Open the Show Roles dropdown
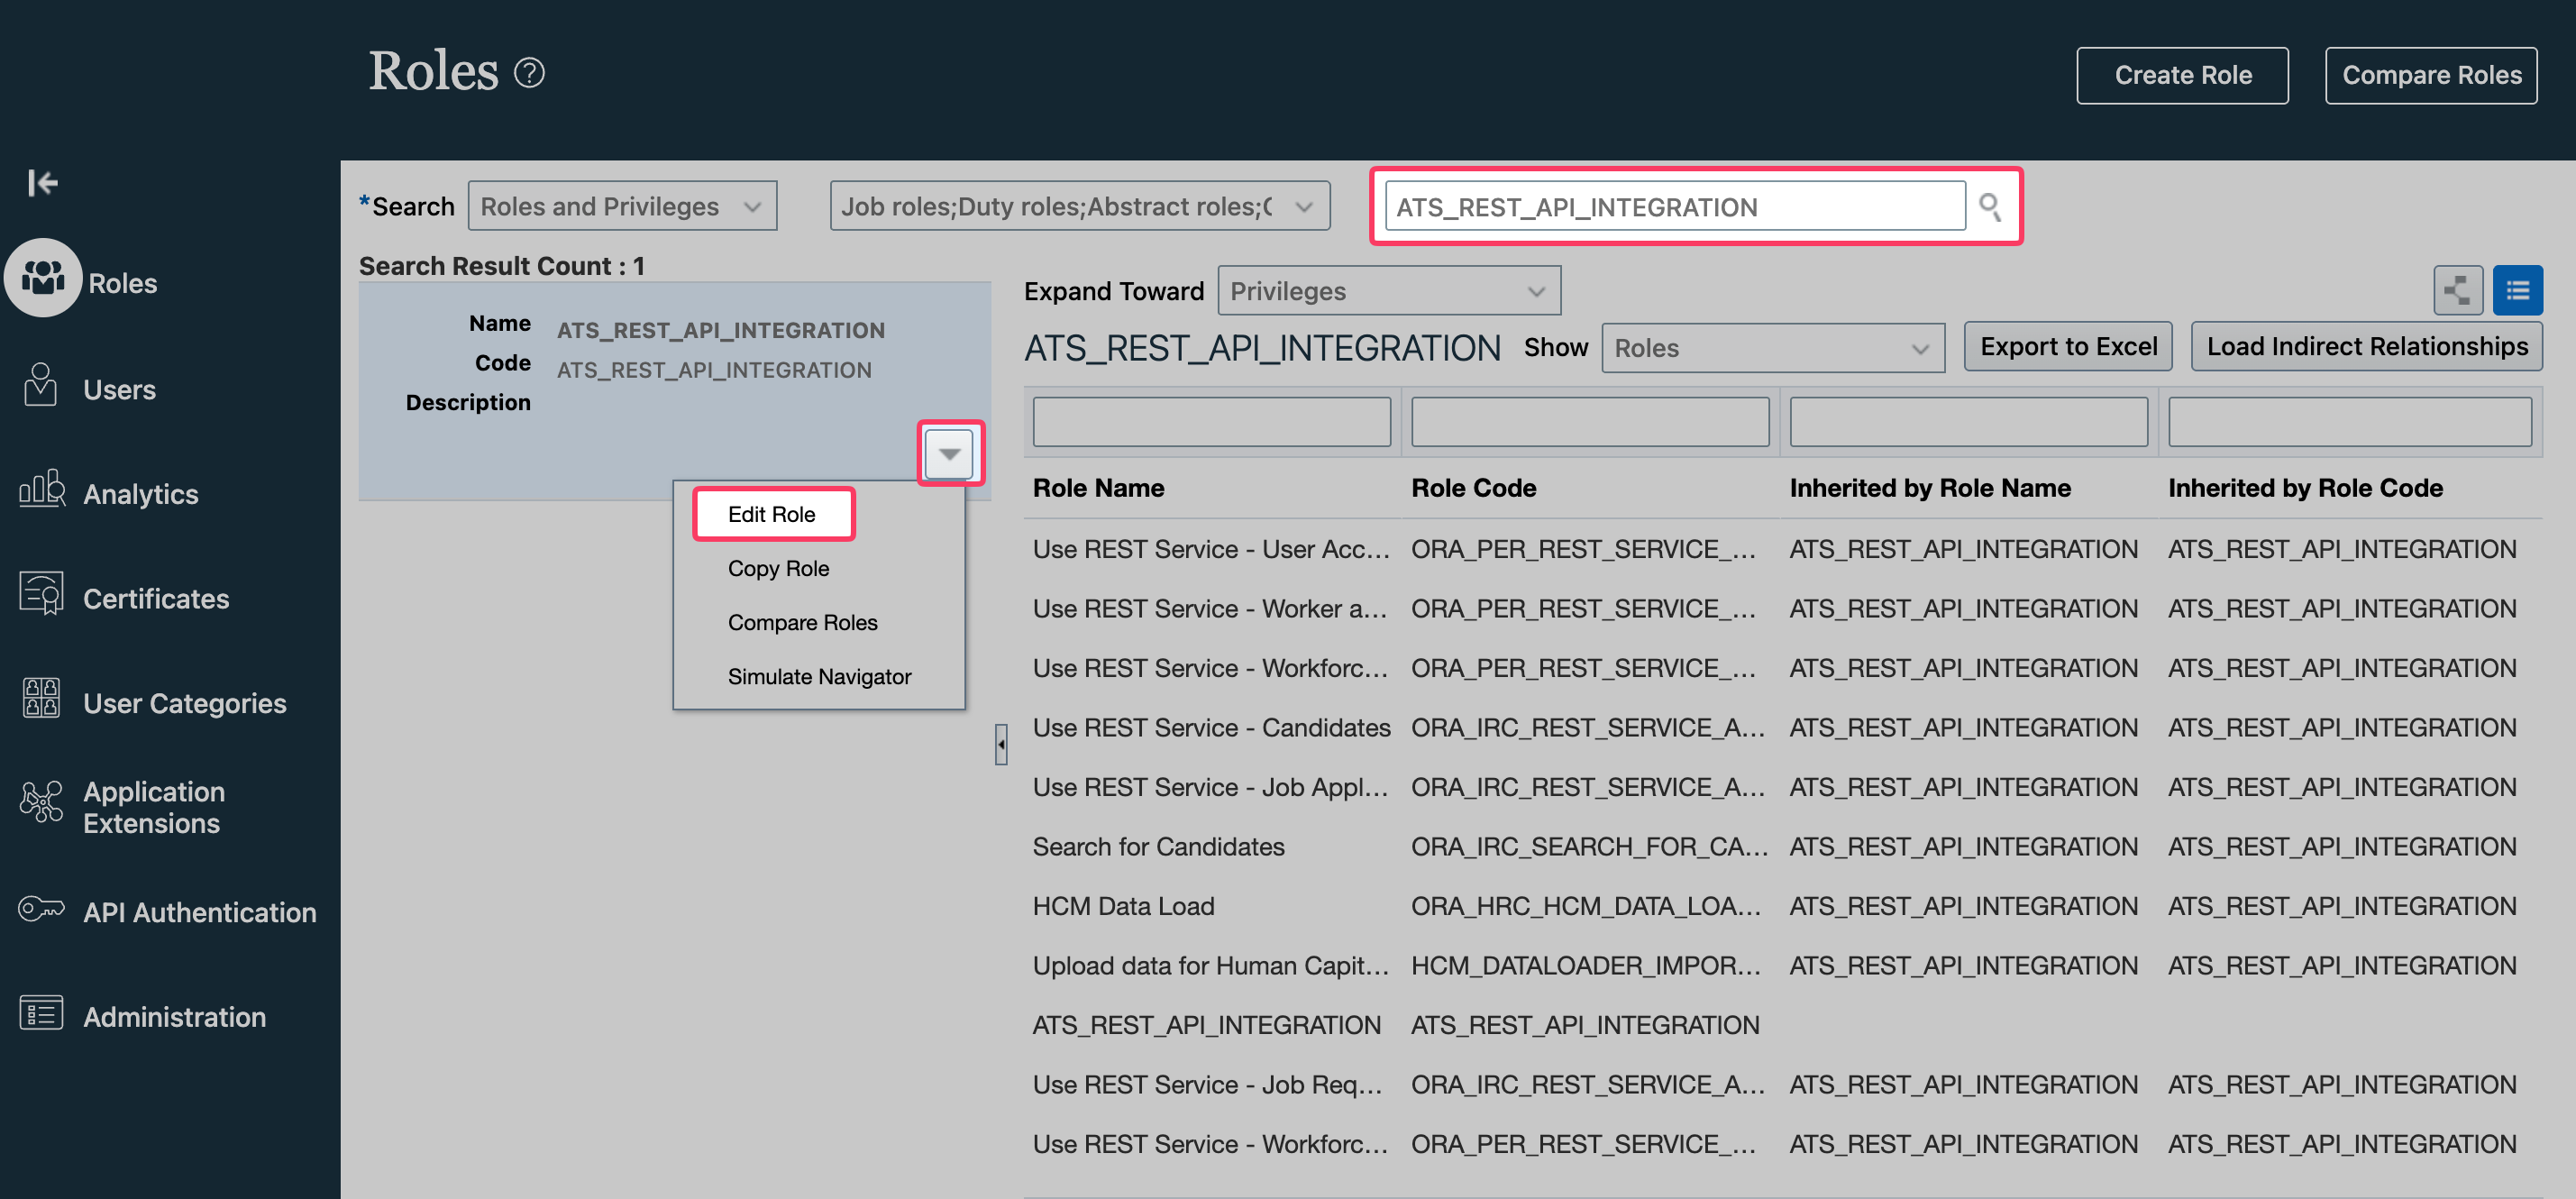 point(1772,348)
